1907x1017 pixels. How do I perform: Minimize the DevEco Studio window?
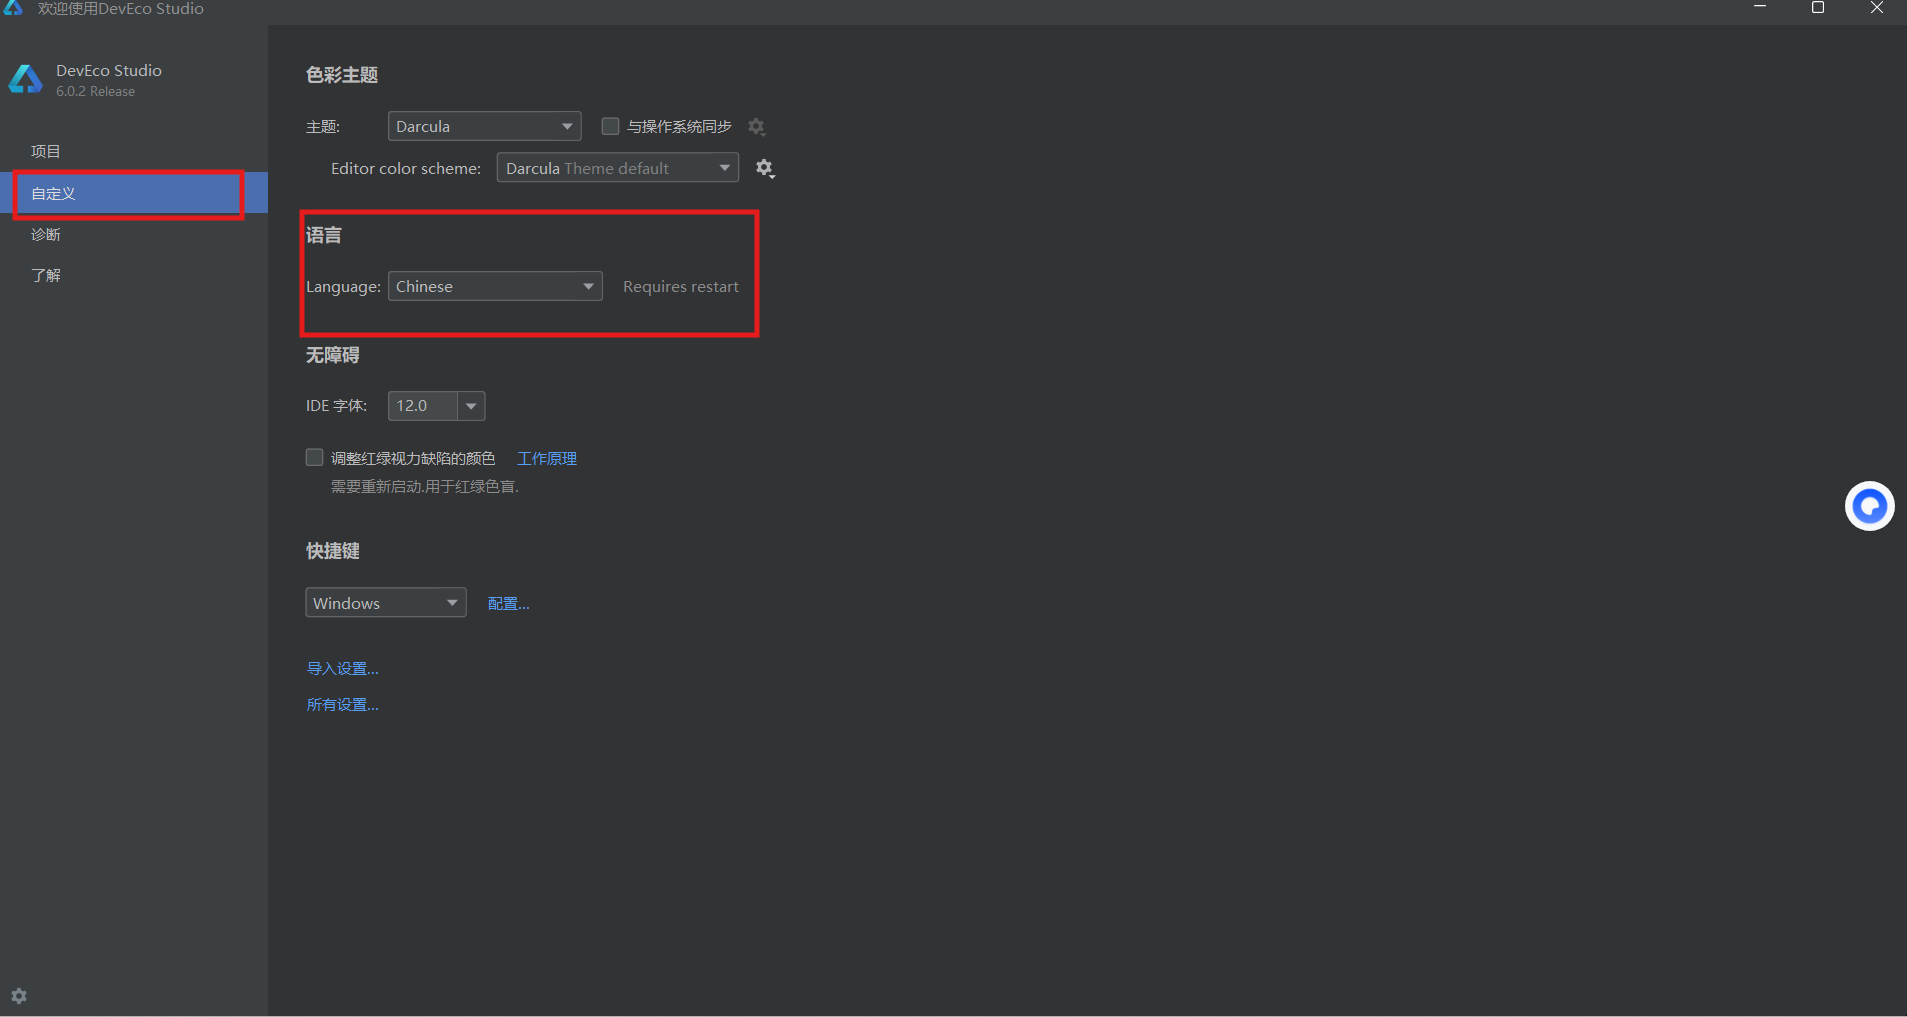pyautogui.click(x=1760, y=8)
